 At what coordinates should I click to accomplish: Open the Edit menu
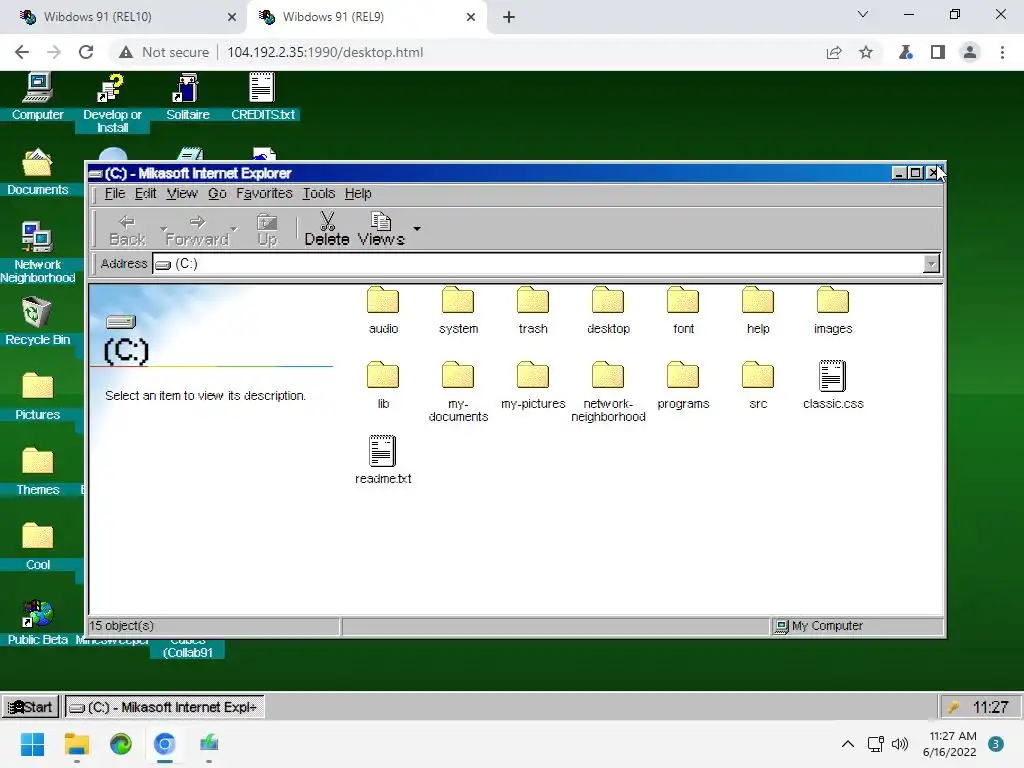(x=145, y=193)
